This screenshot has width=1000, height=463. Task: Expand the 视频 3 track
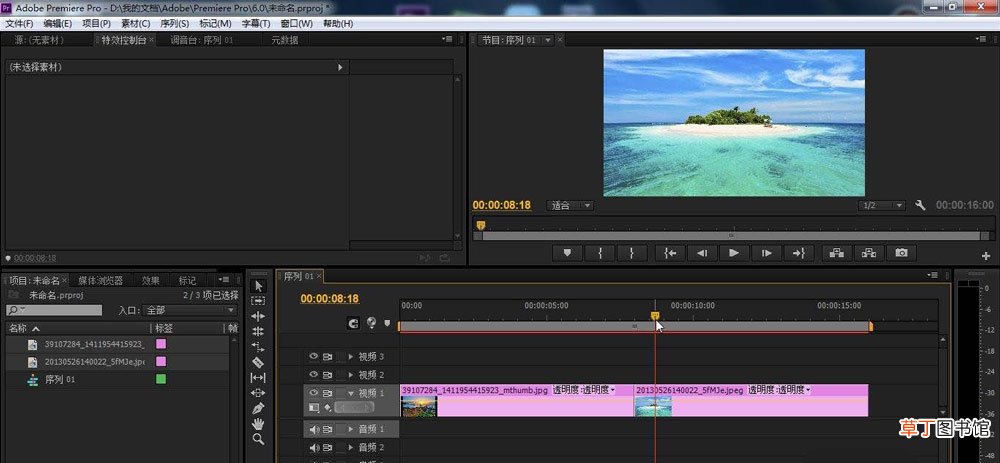coord(351,356)
